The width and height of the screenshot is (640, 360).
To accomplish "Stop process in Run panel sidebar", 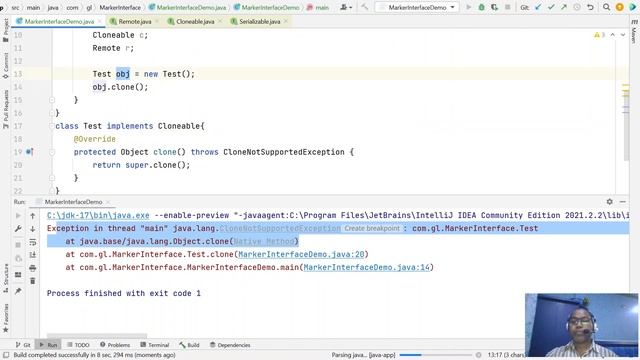I will pyautogui.click(x=18, y=245).
